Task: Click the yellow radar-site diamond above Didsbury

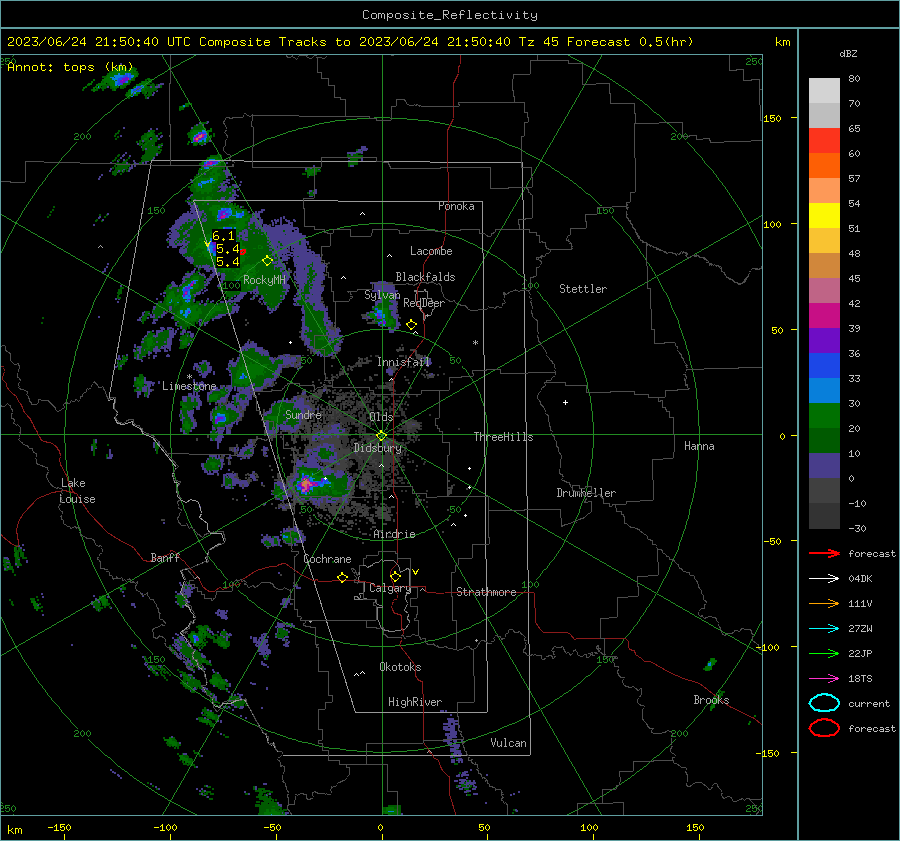Action: [381, 436]
